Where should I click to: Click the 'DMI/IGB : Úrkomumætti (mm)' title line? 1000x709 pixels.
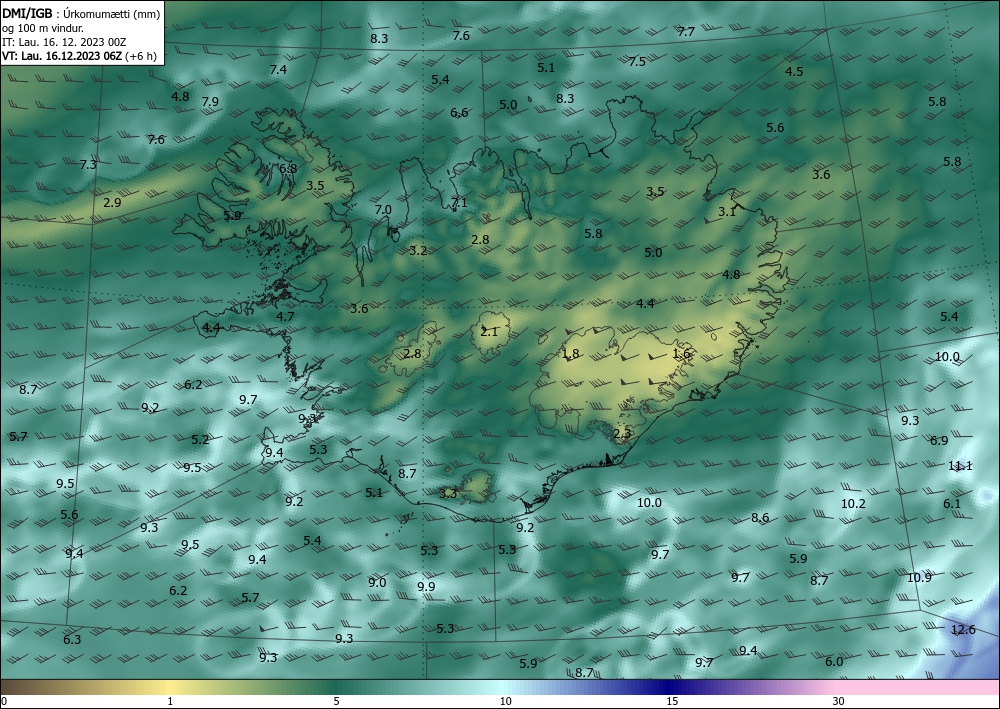(x=81, y=14)
